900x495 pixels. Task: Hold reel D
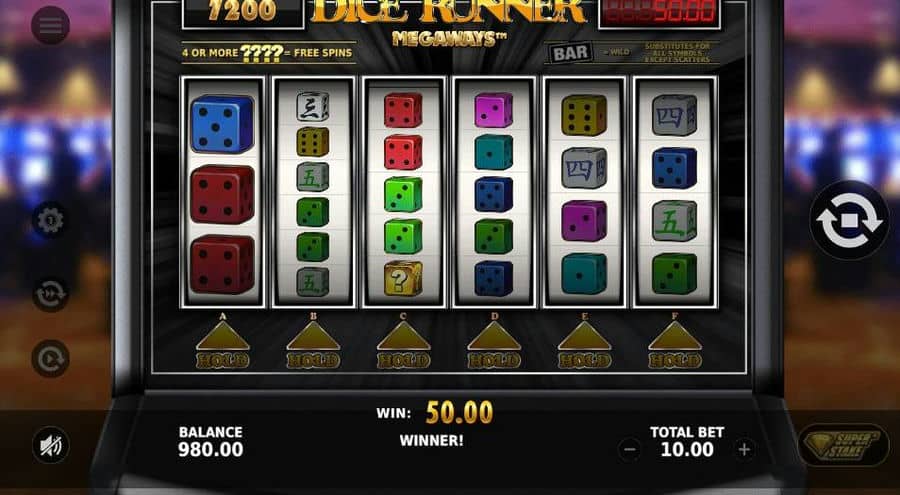494,344
